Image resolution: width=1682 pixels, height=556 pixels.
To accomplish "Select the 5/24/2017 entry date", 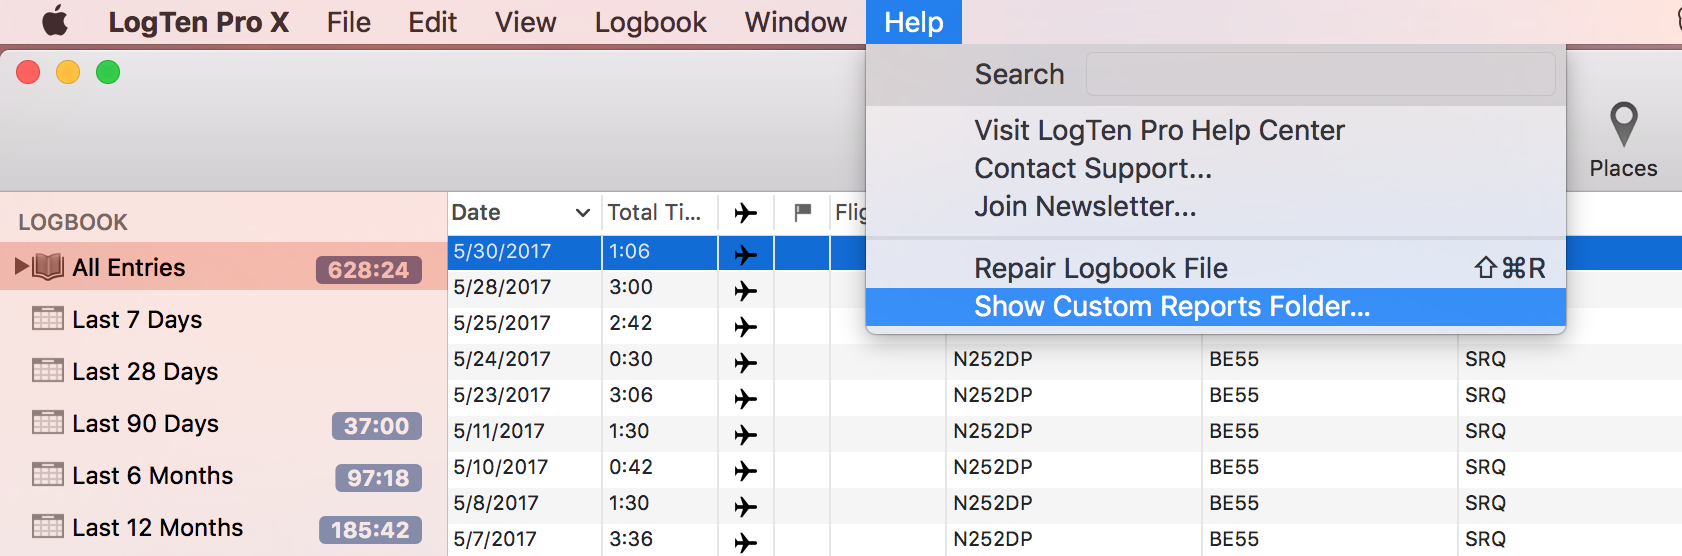I will tap(502, 359).
